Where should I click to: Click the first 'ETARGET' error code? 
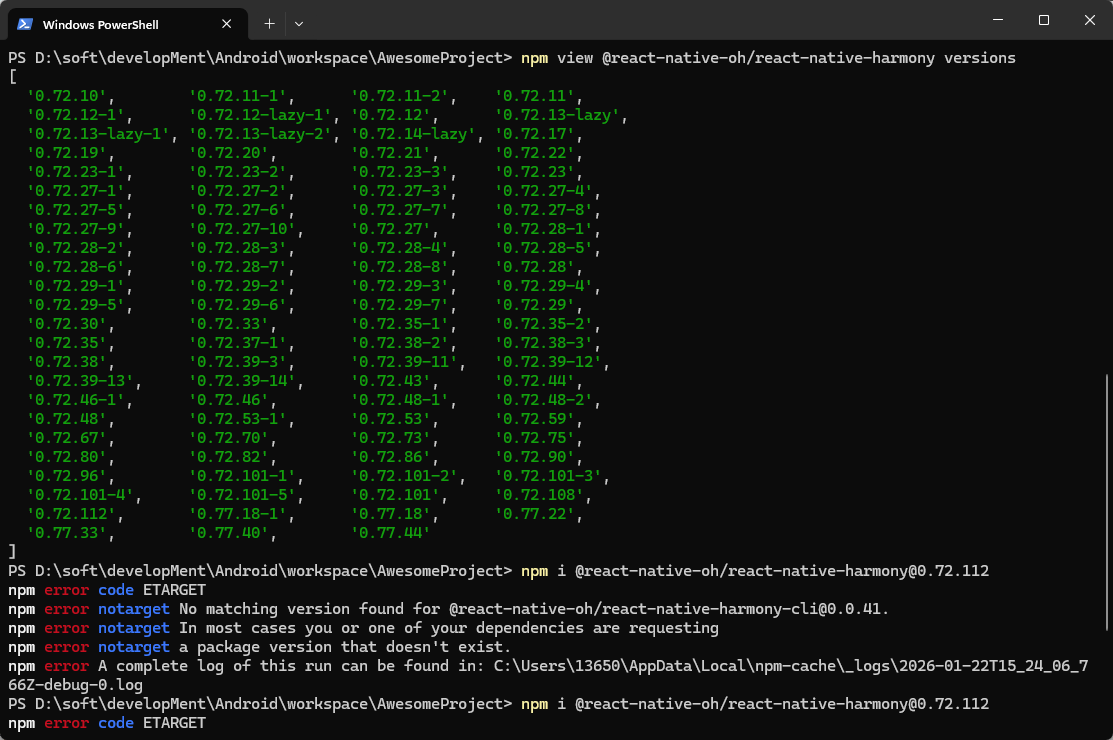[x=174, y=590]
